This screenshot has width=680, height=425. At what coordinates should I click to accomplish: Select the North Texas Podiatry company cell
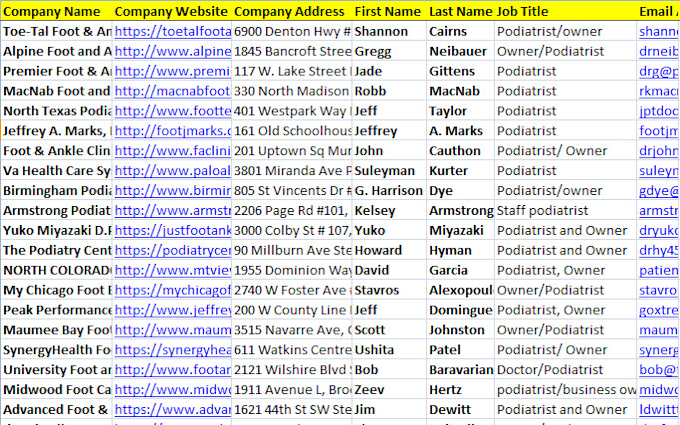click(56, 111)
